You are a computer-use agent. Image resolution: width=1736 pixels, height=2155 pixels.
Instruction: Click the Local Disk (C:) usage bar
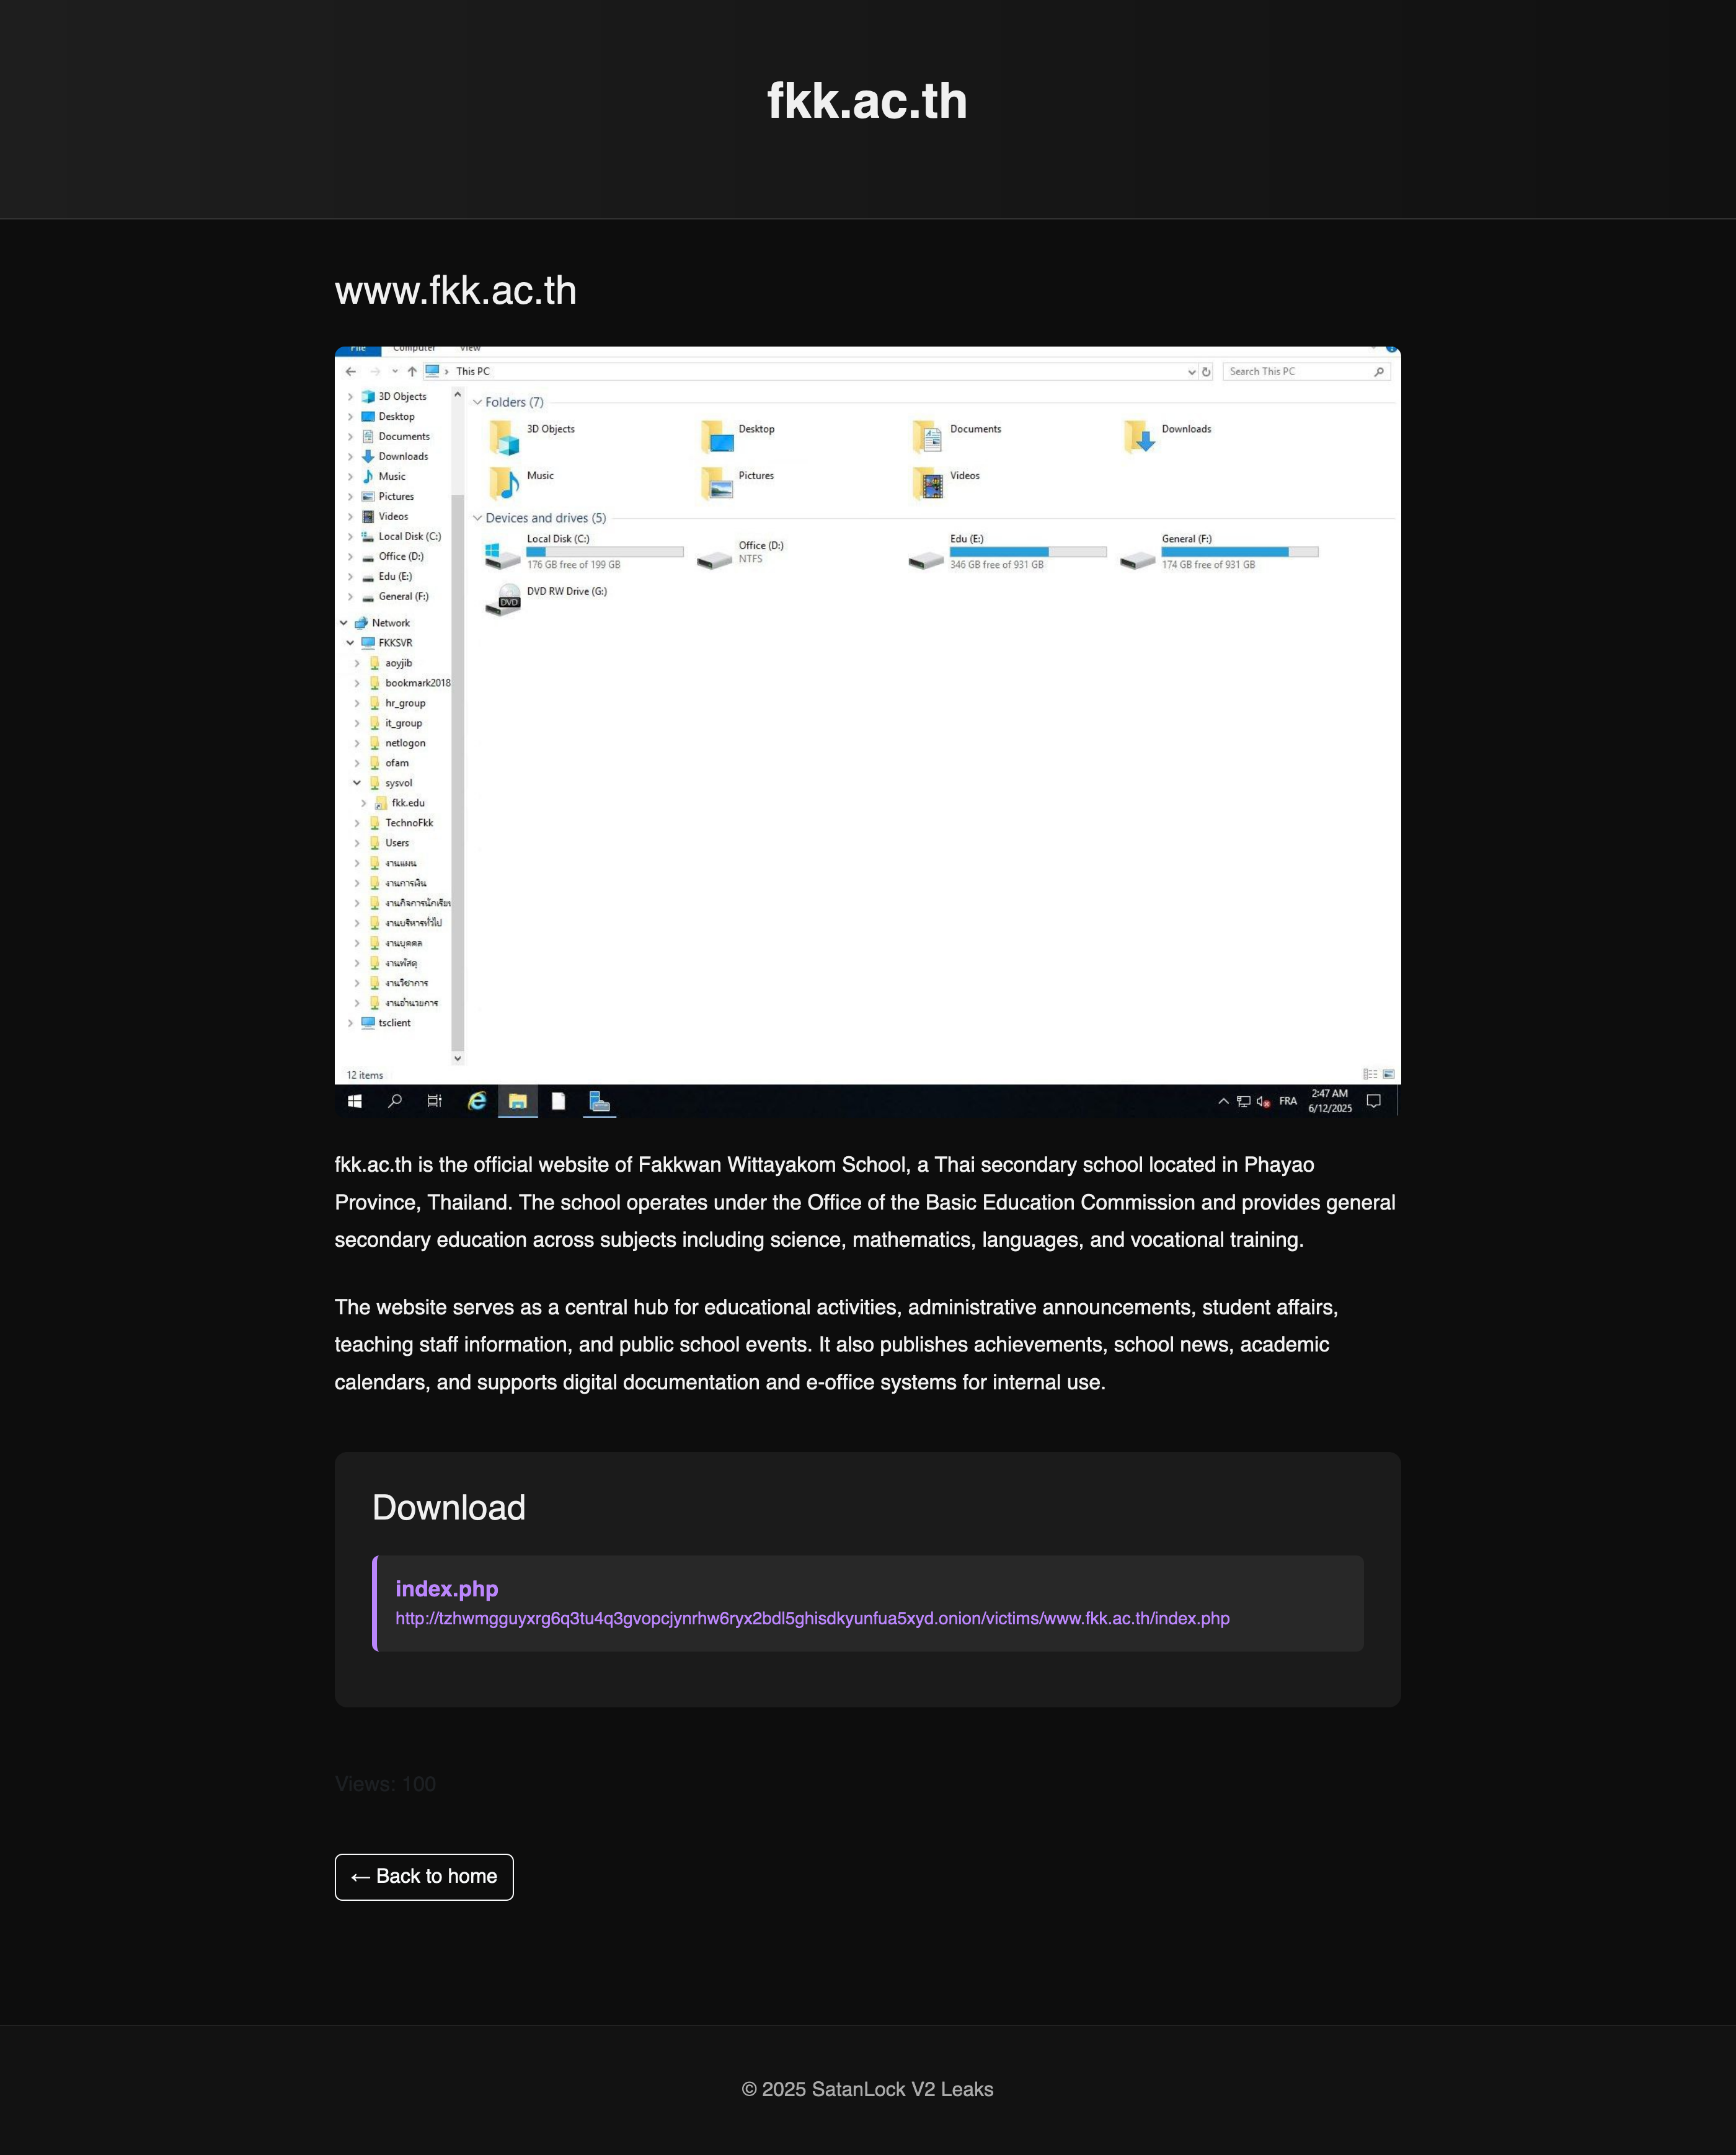[x=605, y=552]
